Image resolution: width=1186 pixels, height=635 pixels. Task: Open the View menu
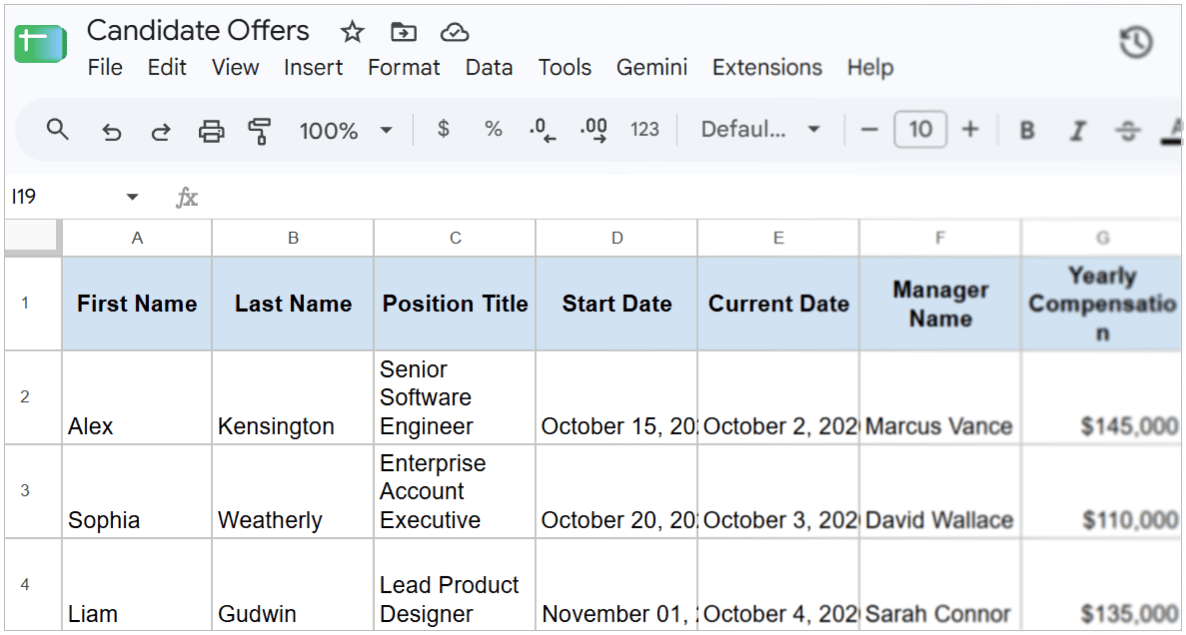pyautogui.click(x=235, y=67)
